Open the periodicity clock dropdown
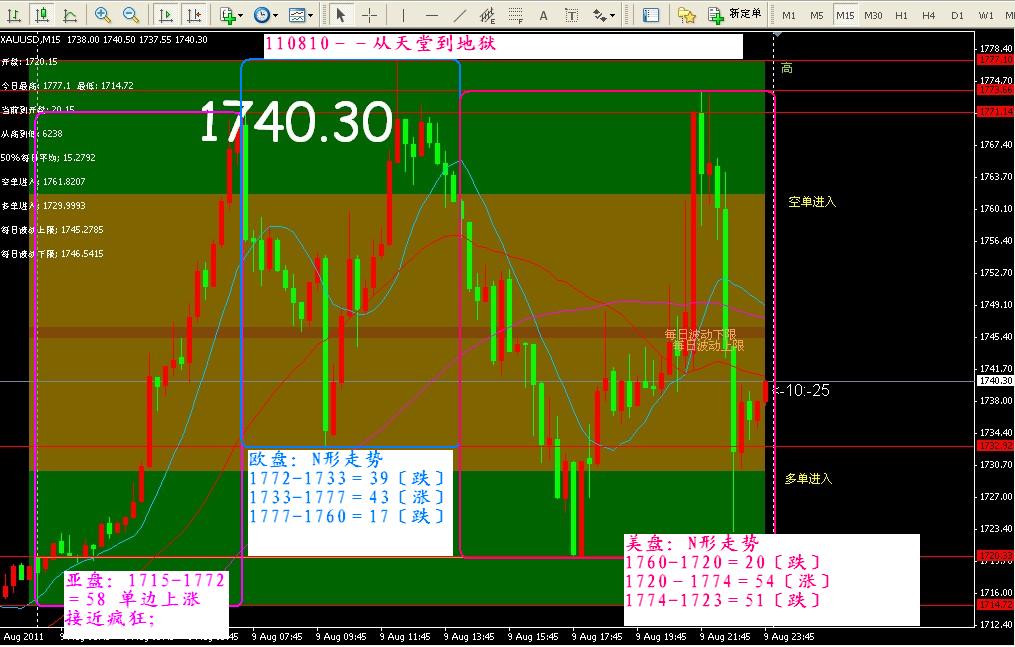Image resolution: width=1015 pixels, height=647 pixels. [265, 15]
